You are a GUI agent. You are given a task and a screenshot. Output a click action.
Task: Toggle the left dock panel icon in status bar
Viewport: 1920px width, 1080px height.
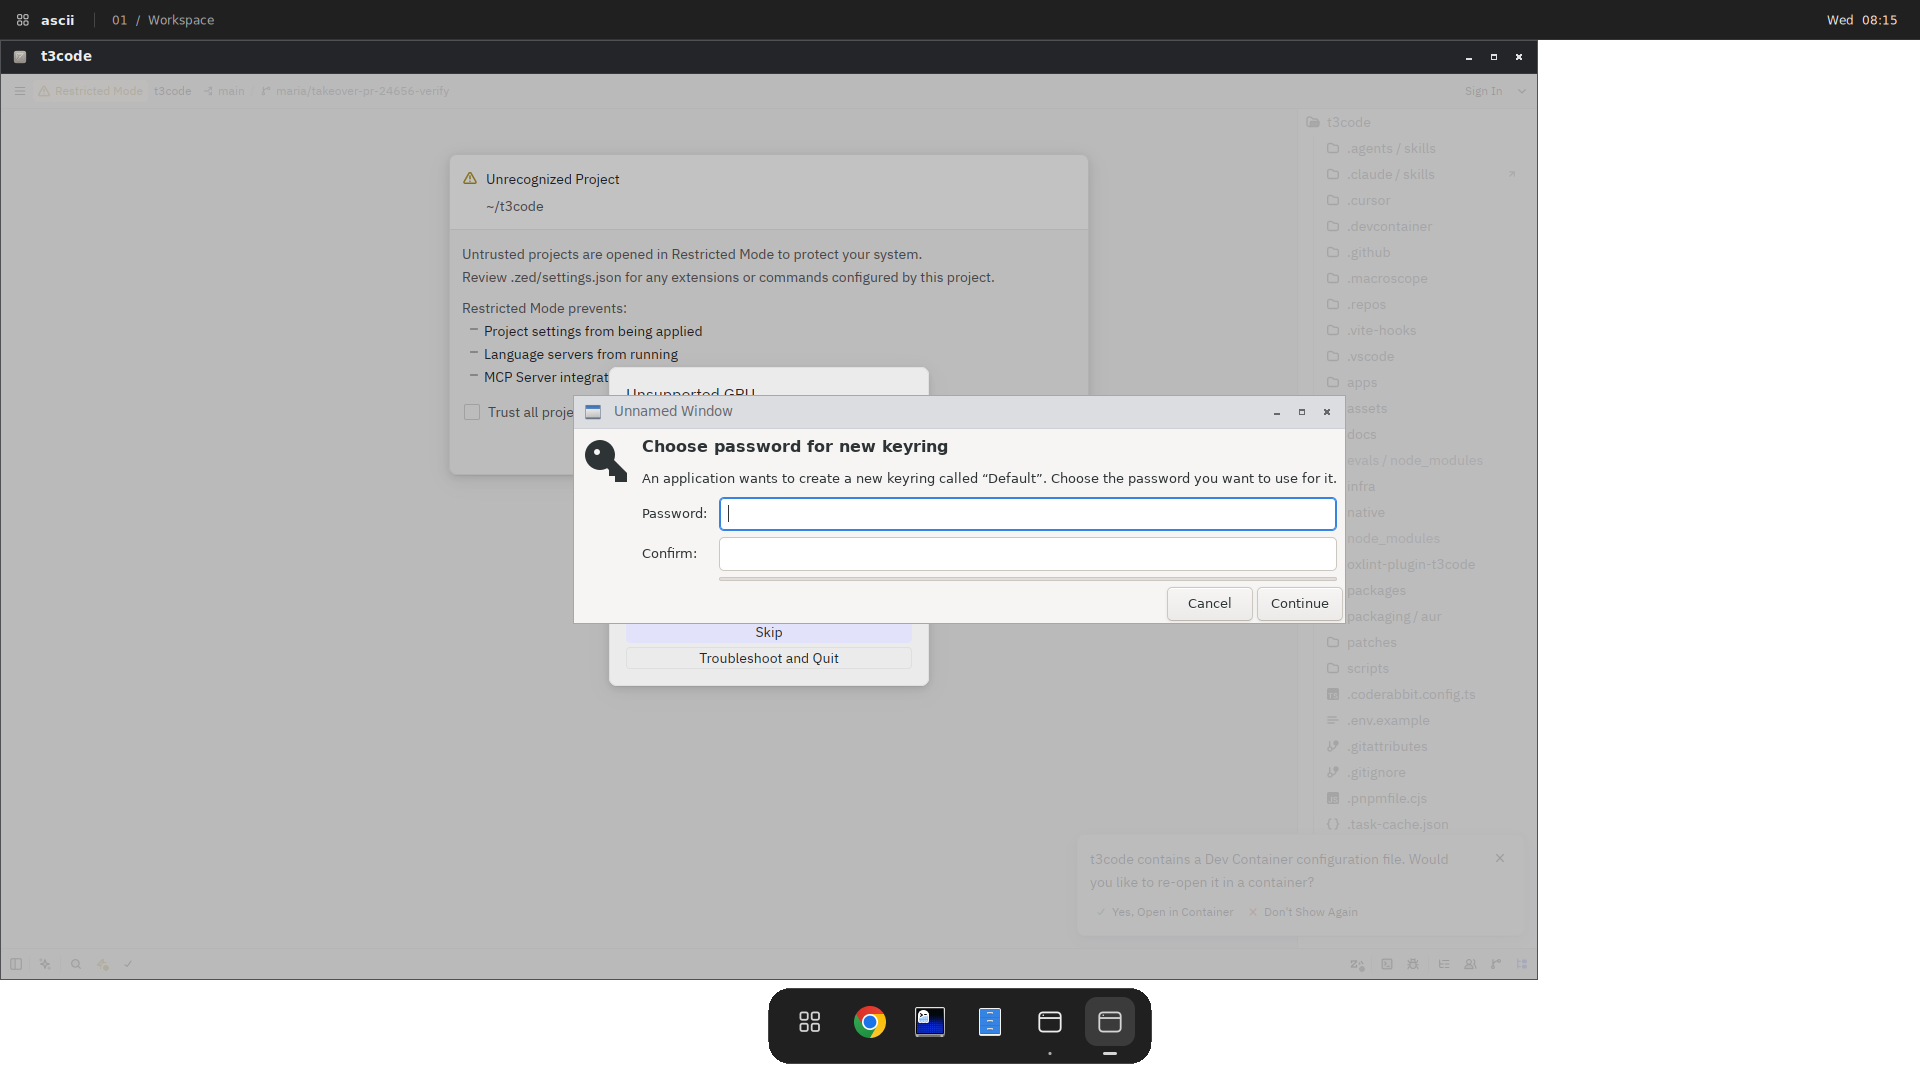point(16,965)
